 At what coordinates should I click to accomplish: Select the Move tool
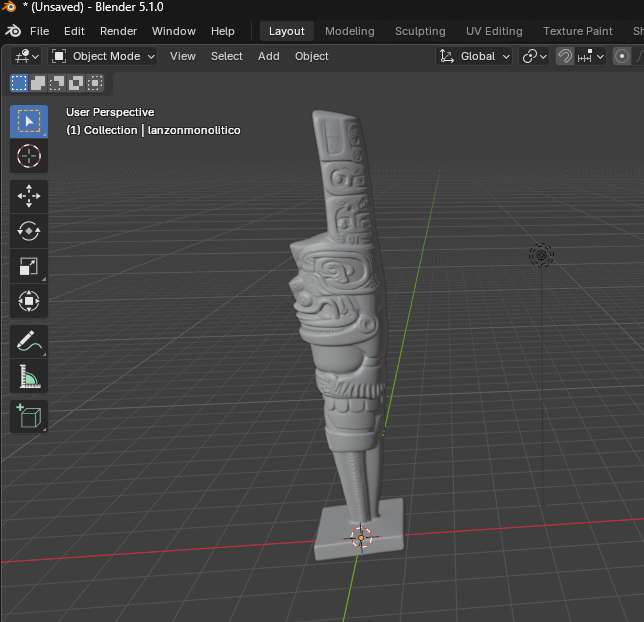[29, 196]
